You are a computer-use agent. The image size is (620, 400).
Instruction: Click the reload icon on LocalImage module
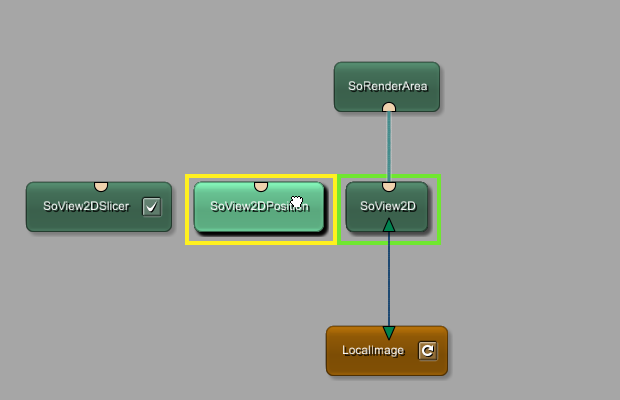click(427, 350)
